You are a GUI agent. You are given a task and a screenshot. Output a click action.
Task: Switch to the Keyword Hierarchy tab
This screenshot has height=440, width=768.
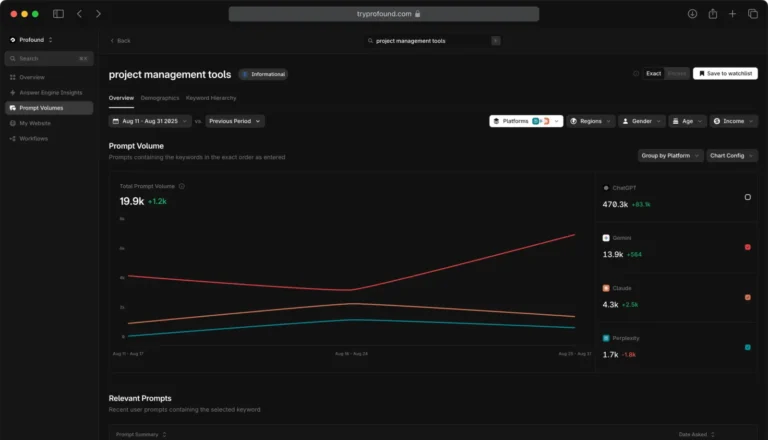211,98
